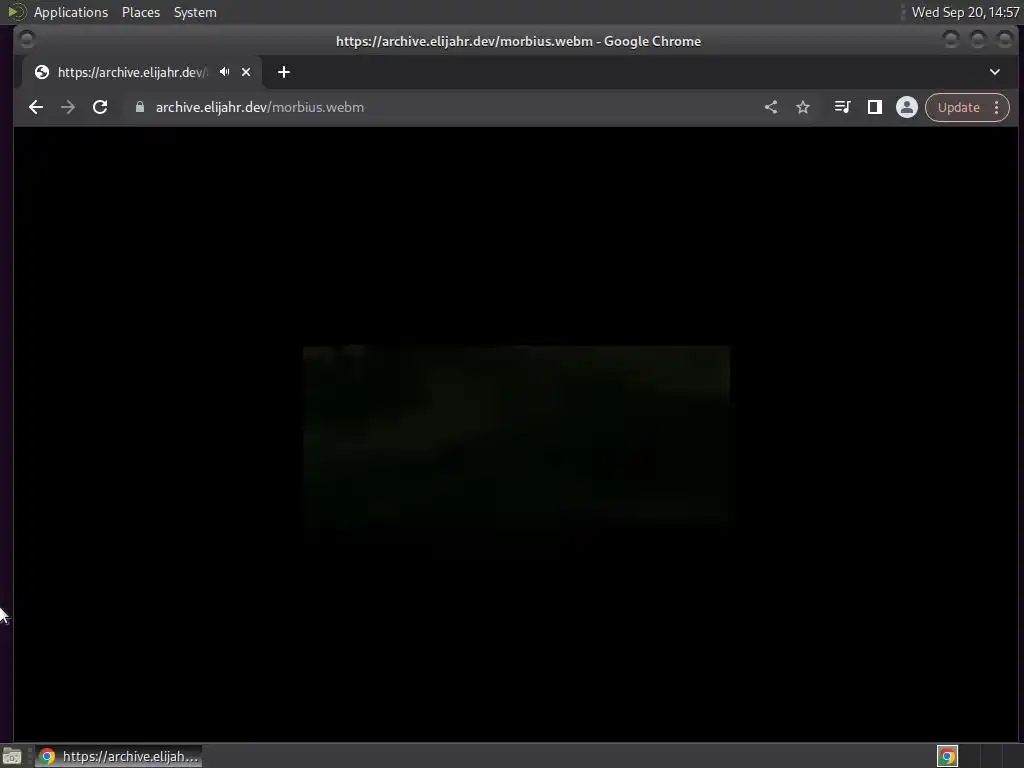Mute the tab using the speaker icon
1024x768 pixels.
pos(225,72)
